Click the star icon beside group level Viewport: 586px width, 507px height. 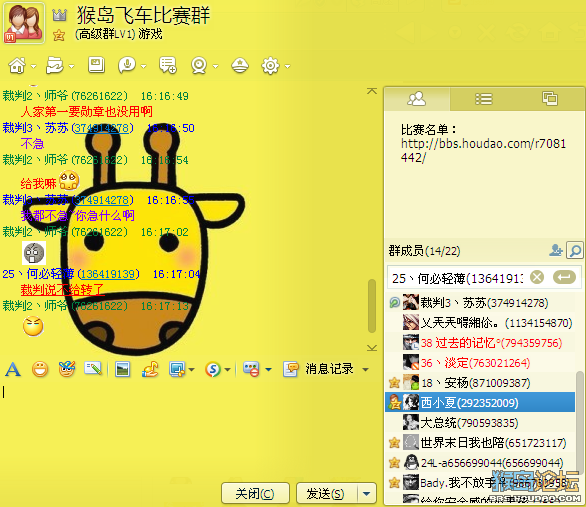pyautogui.click(x=59, y=35)
